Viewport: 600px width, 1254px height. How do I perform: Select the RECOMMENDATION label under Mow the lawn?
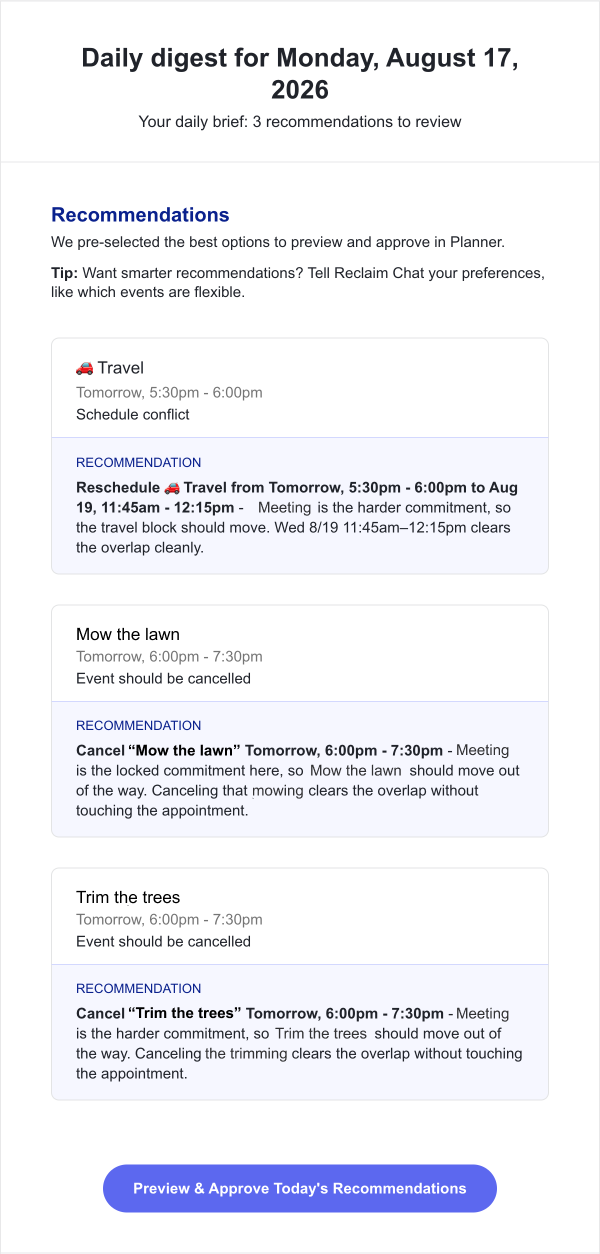point(139,726)
